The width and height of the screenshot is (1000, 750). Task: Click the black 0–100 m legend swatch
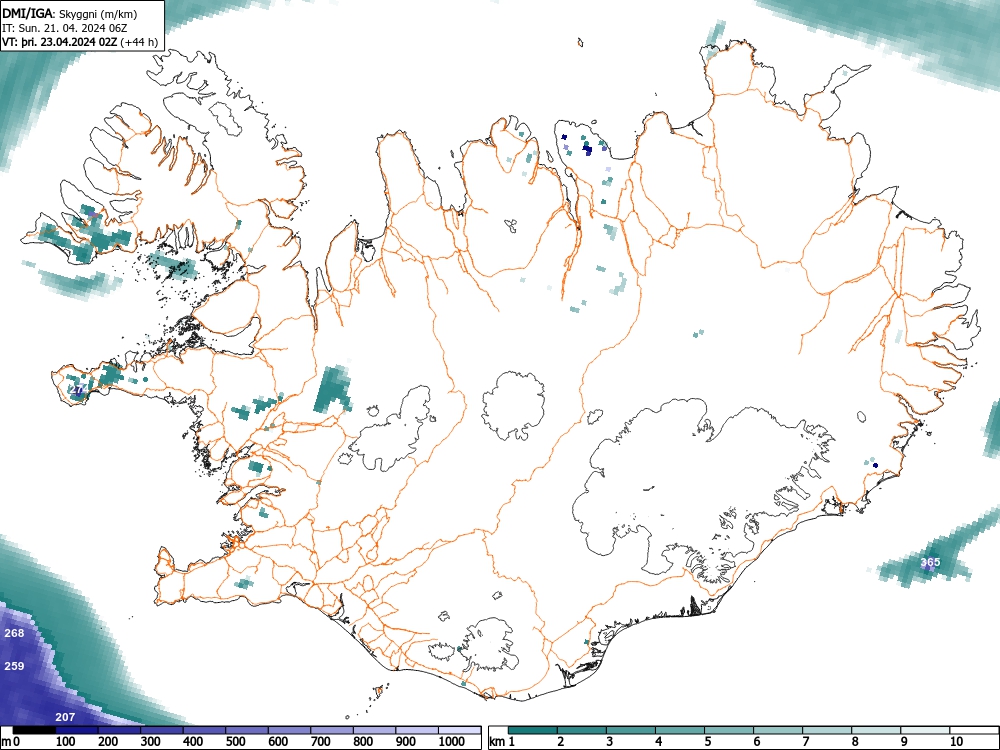point(34,730)
